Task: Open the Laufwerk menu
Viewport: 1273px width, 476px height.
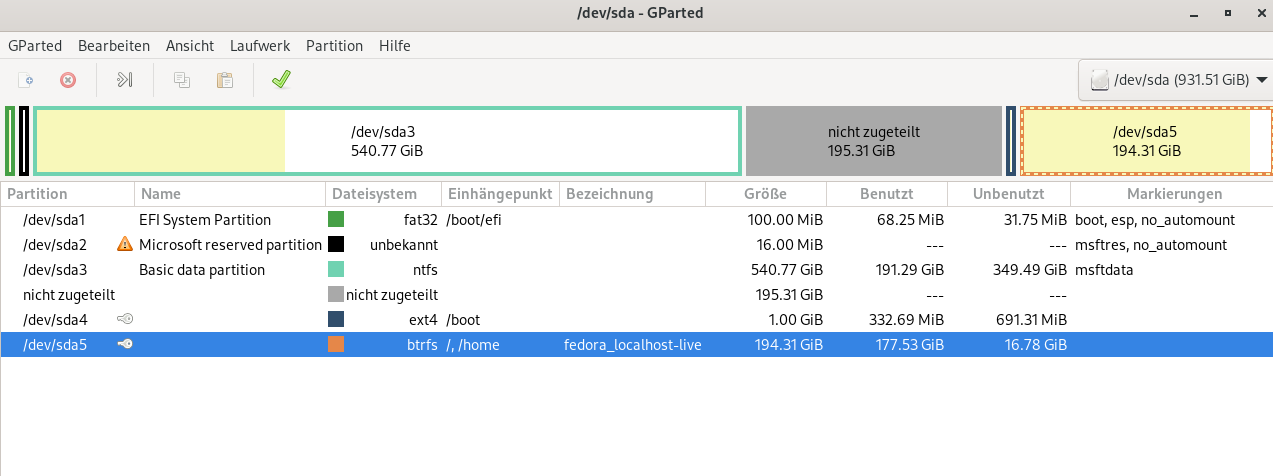Action: tap(259, 46)
